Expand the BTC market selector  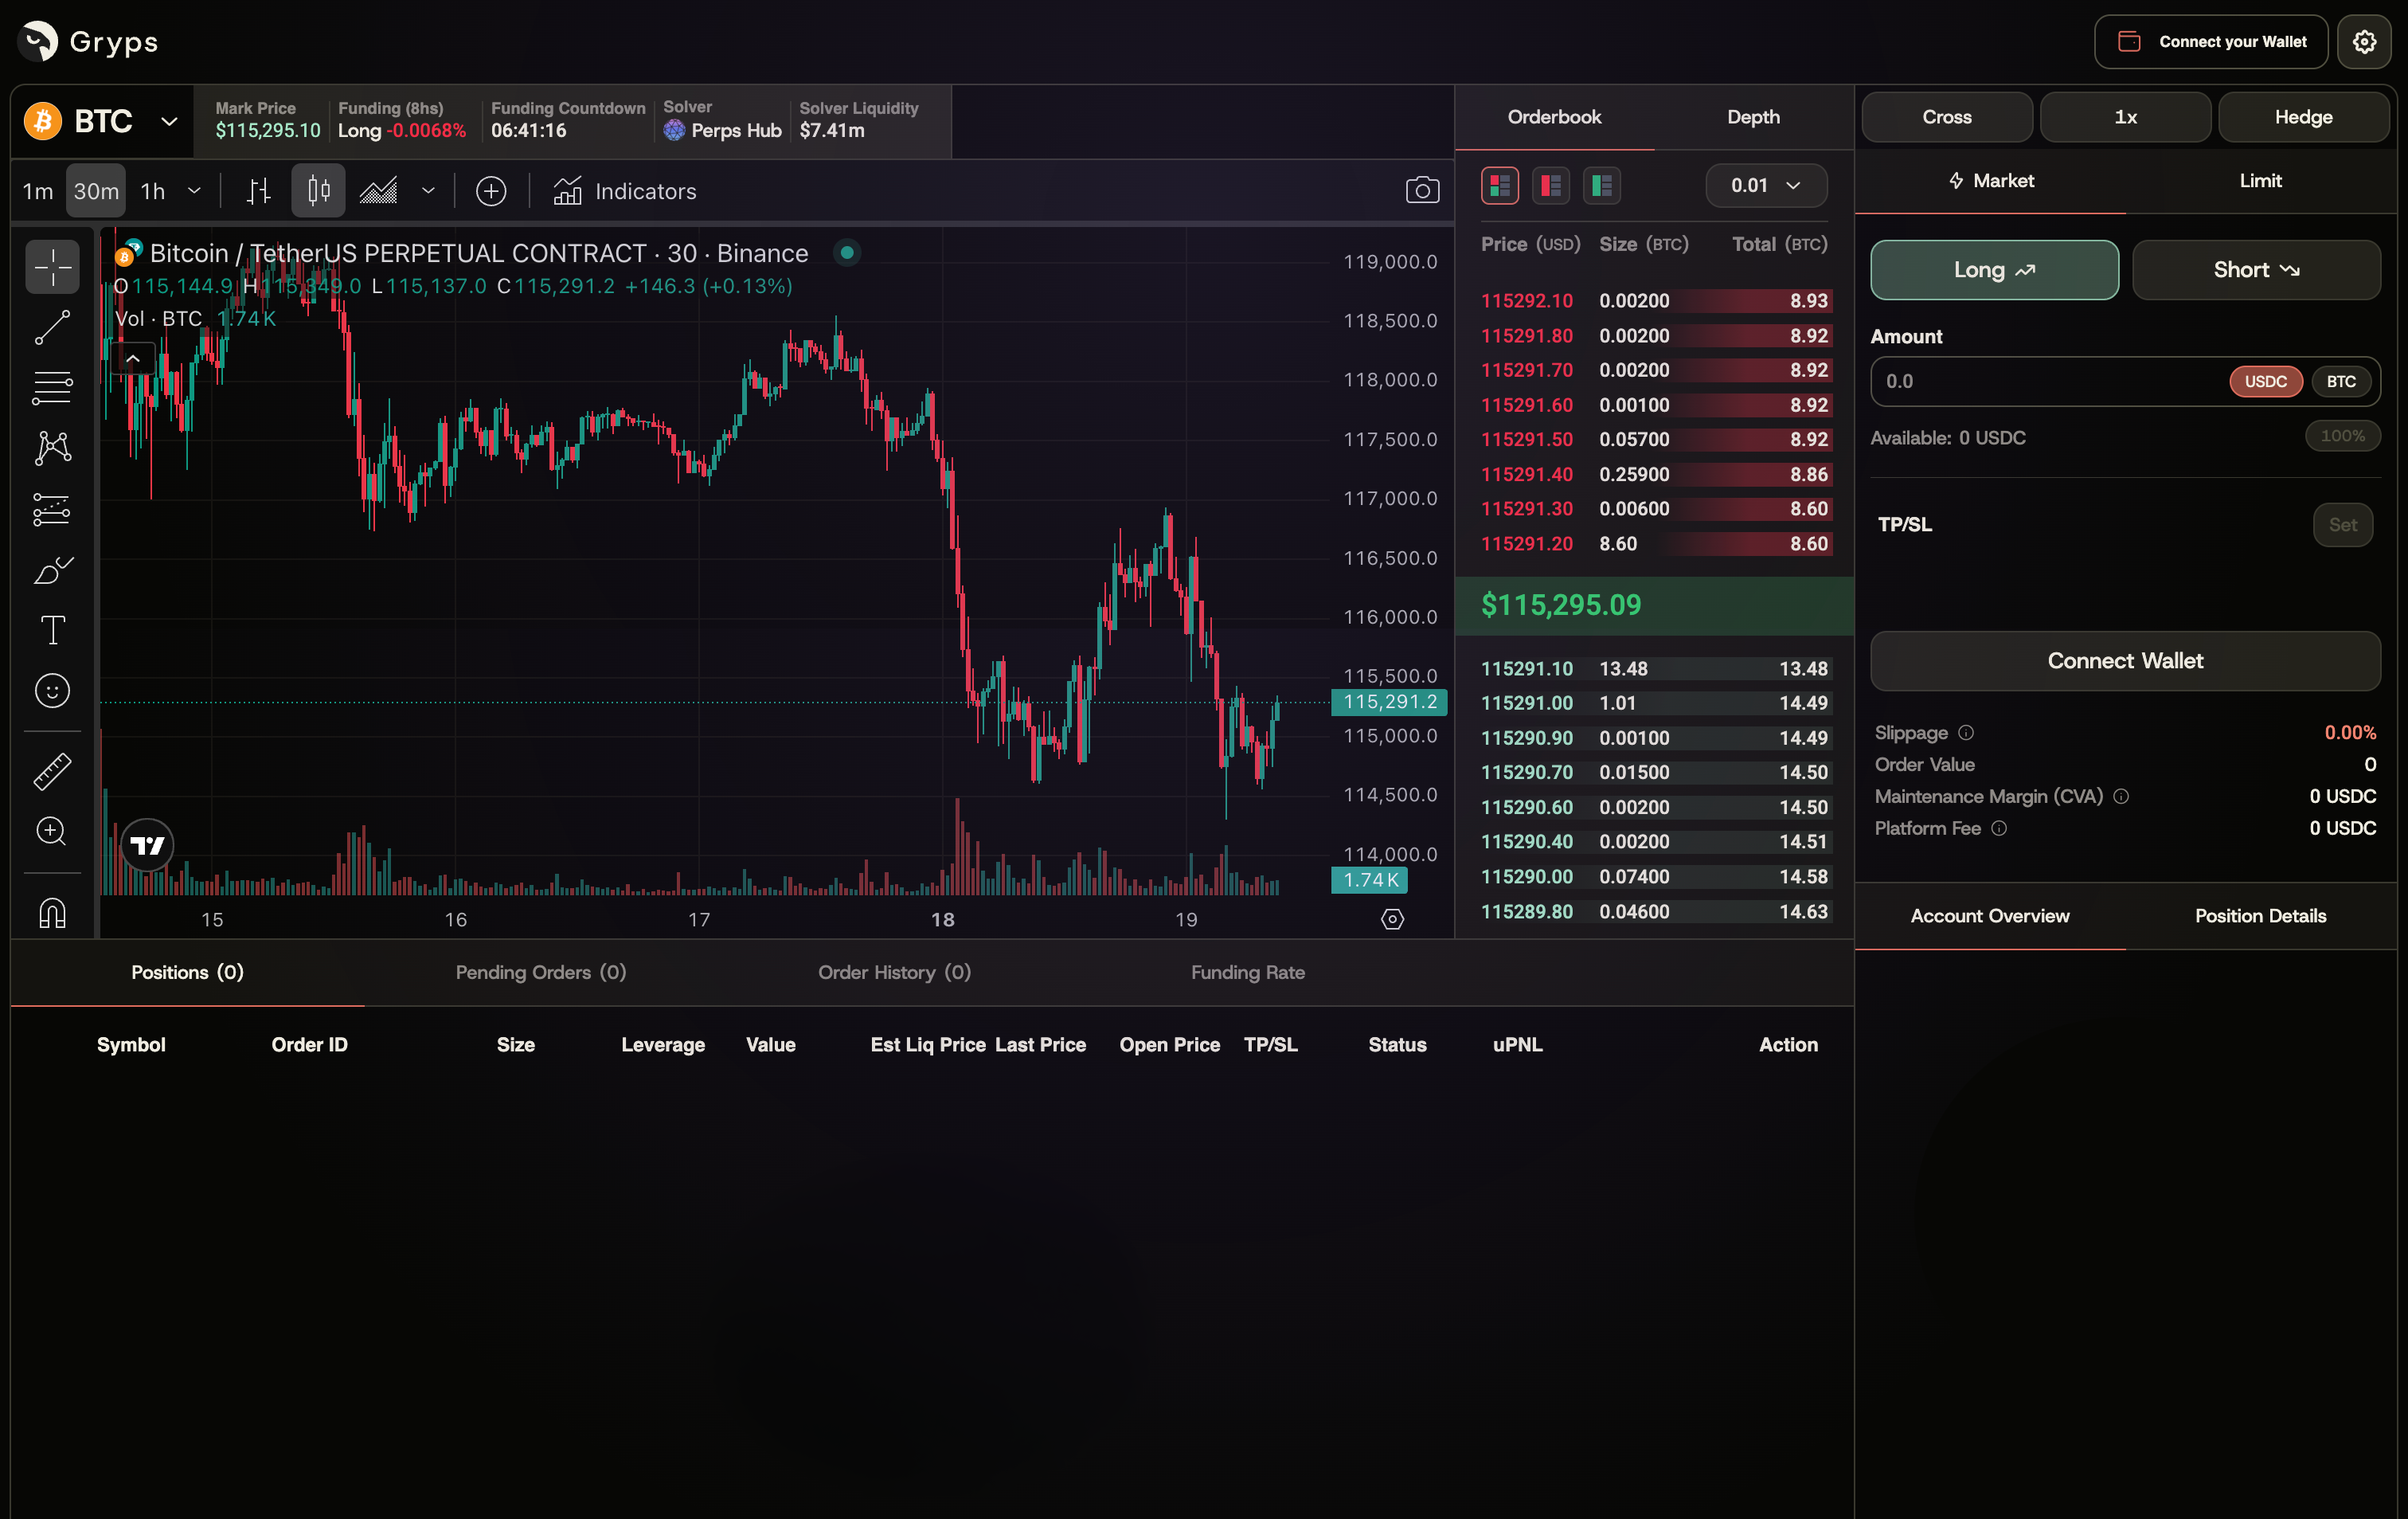(169, 122)
